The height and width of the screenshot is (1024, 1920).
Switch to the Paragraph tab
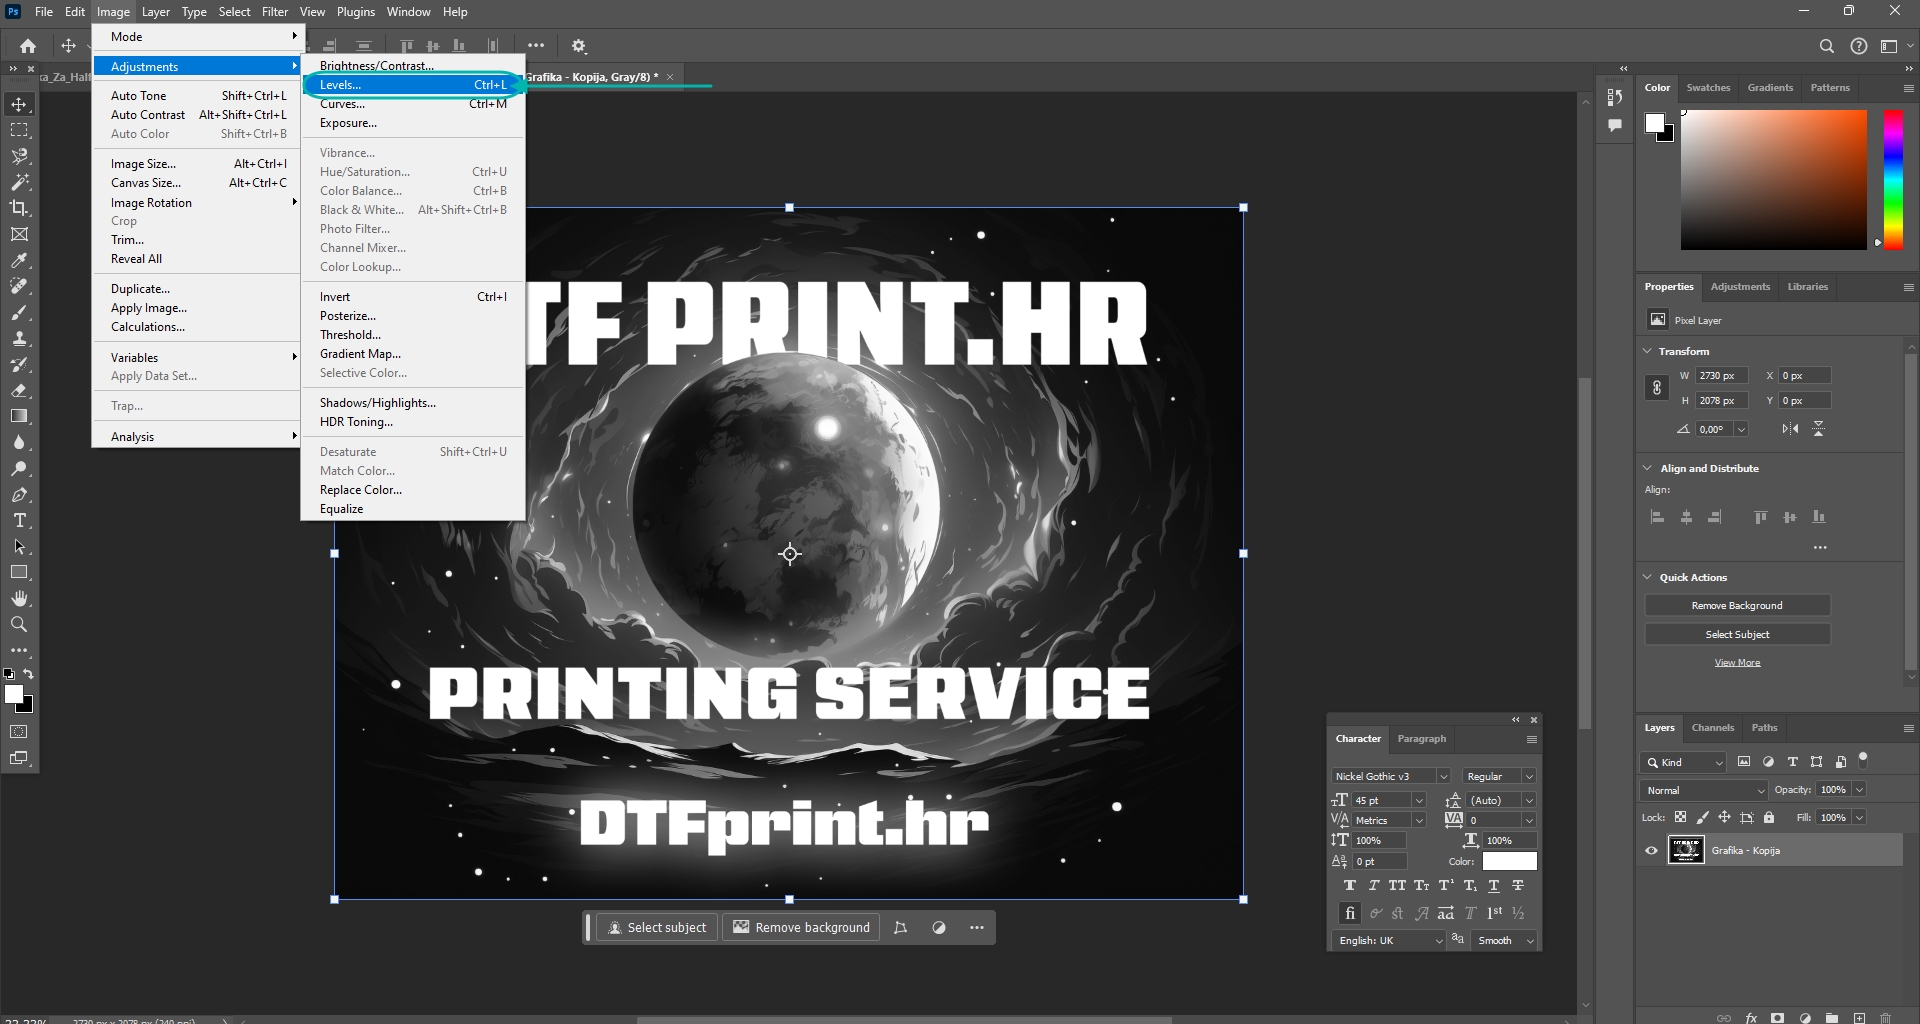click(1421, 738)
